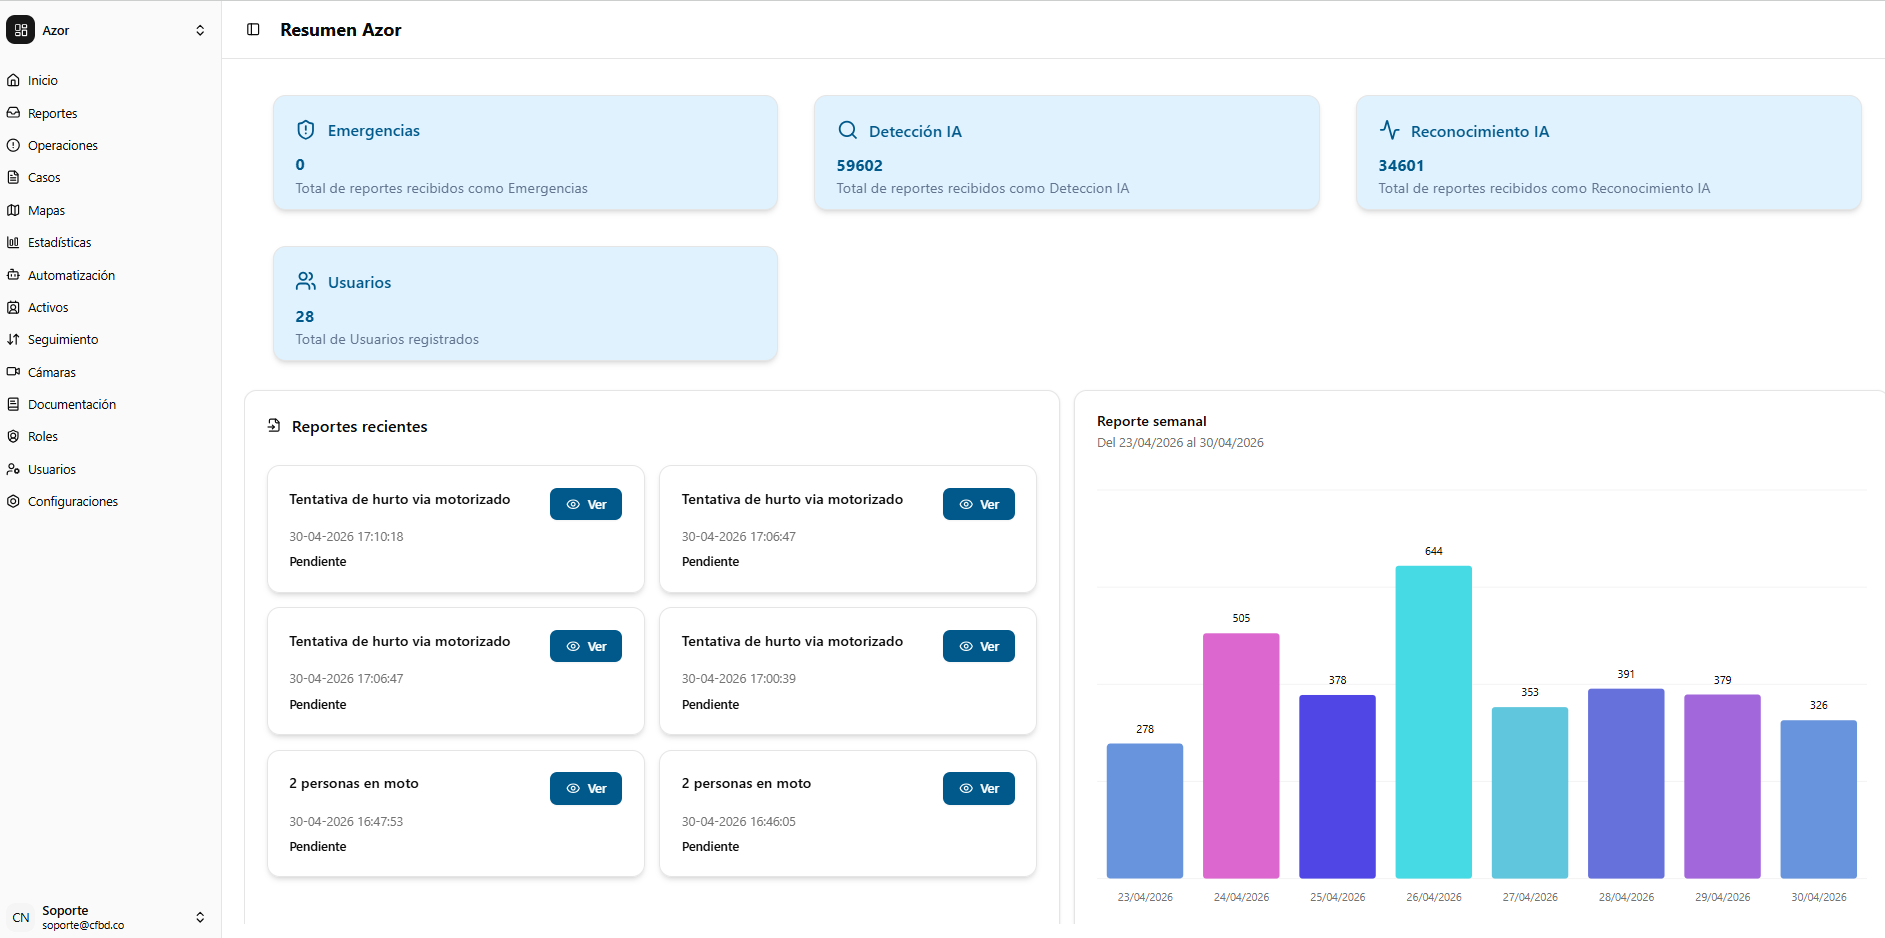Click the Inicio home icon

click(13, 80)
